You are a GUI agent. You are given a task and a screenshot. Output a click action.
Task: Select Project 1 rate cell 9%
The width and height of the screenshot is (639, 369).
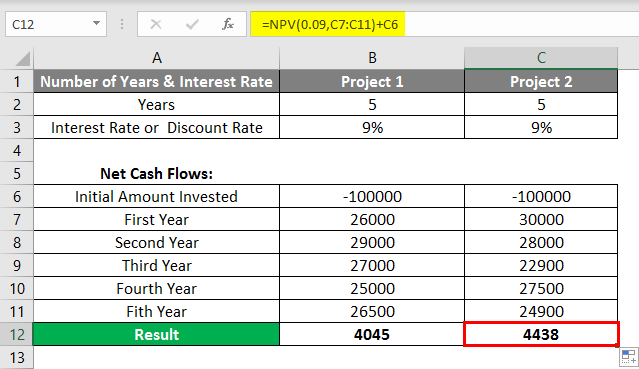tap(372, 128)
